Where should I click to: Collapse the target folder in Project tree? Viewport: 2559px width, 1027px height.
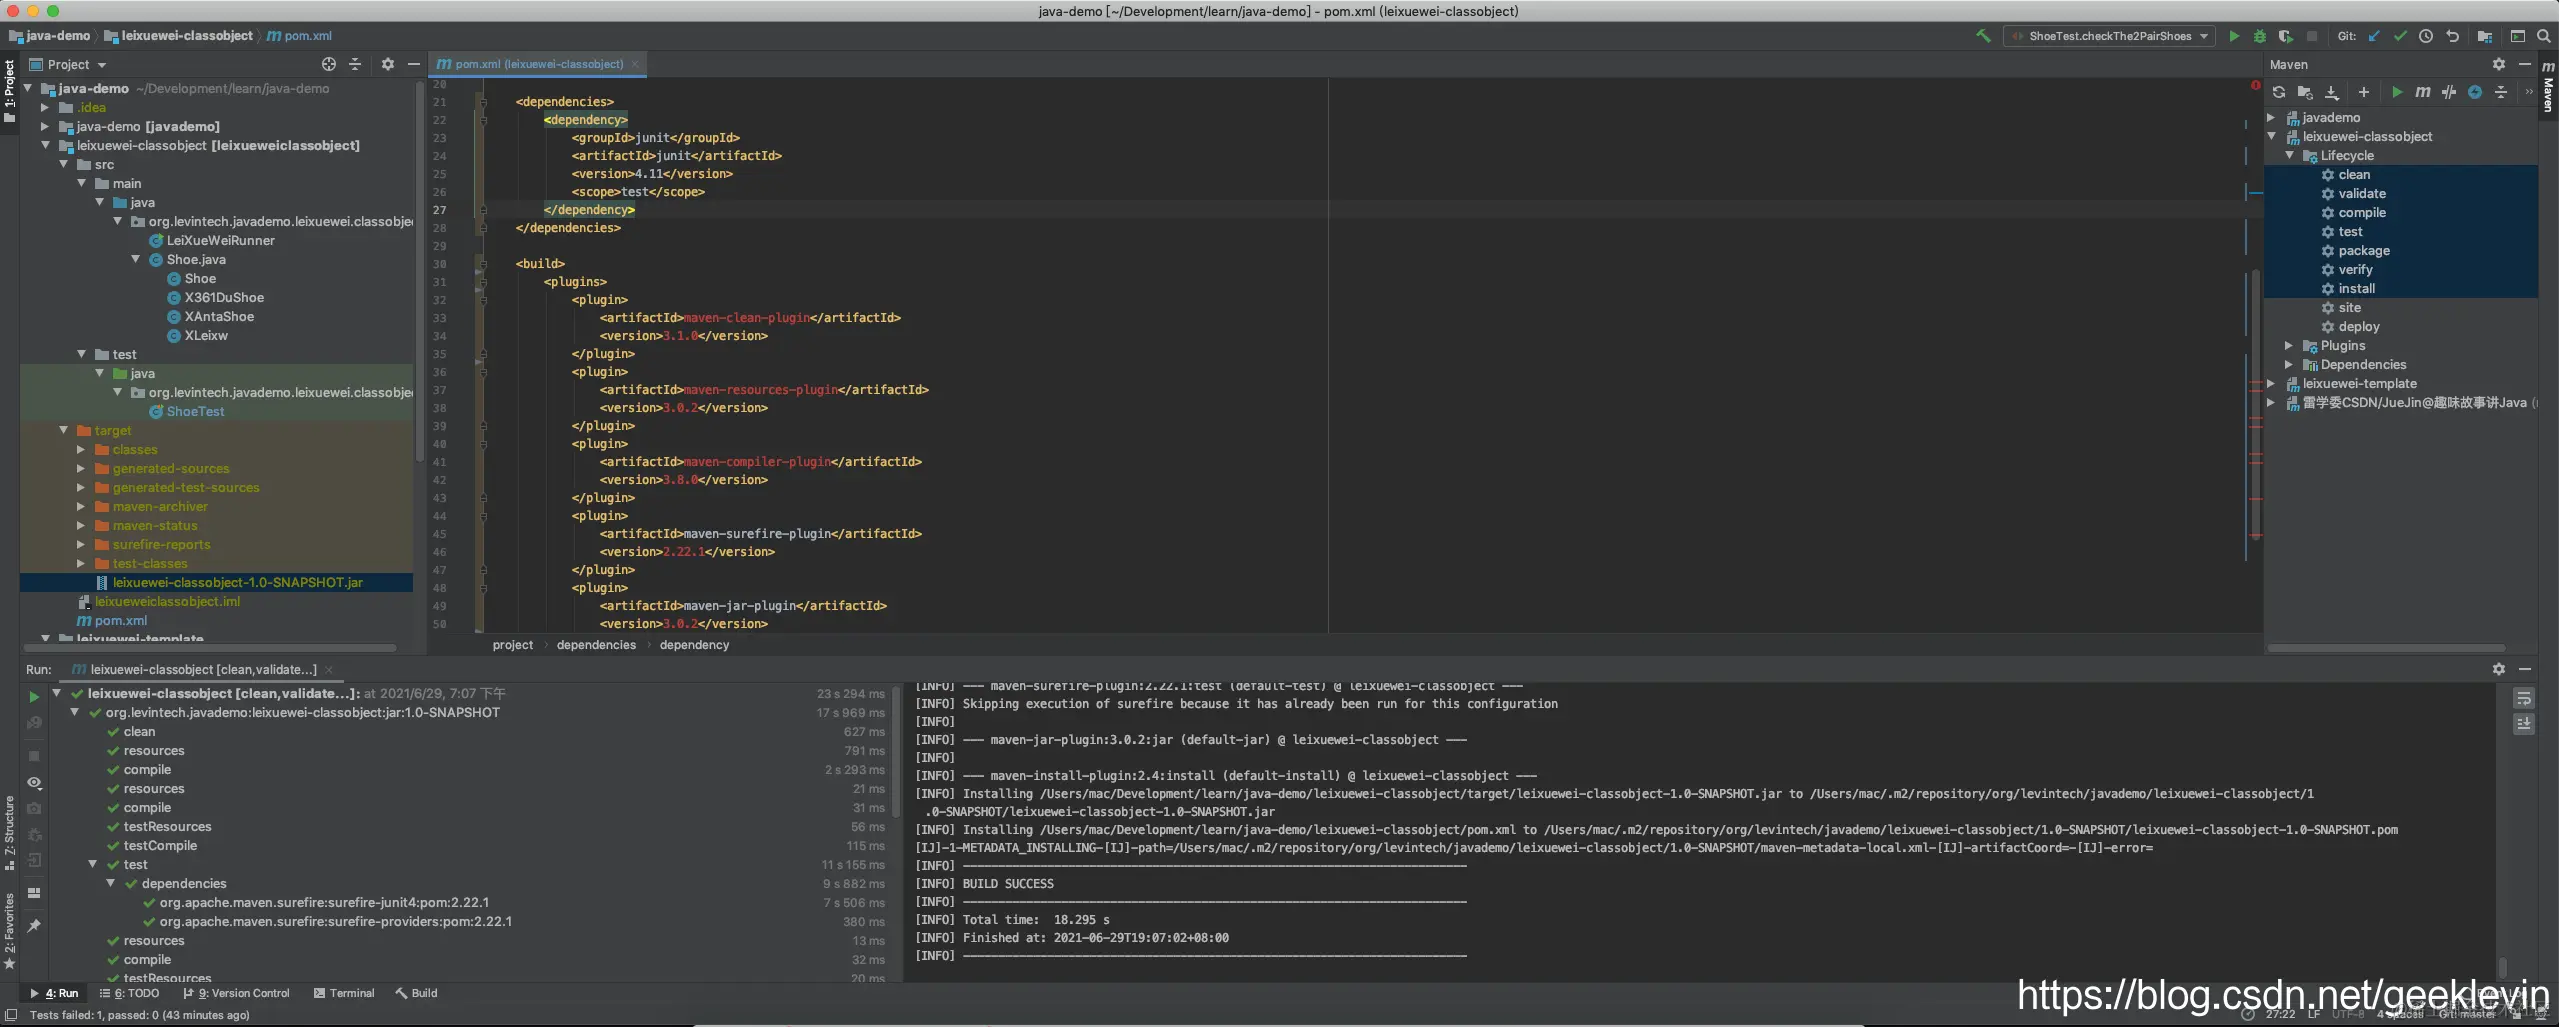(63, 430)
